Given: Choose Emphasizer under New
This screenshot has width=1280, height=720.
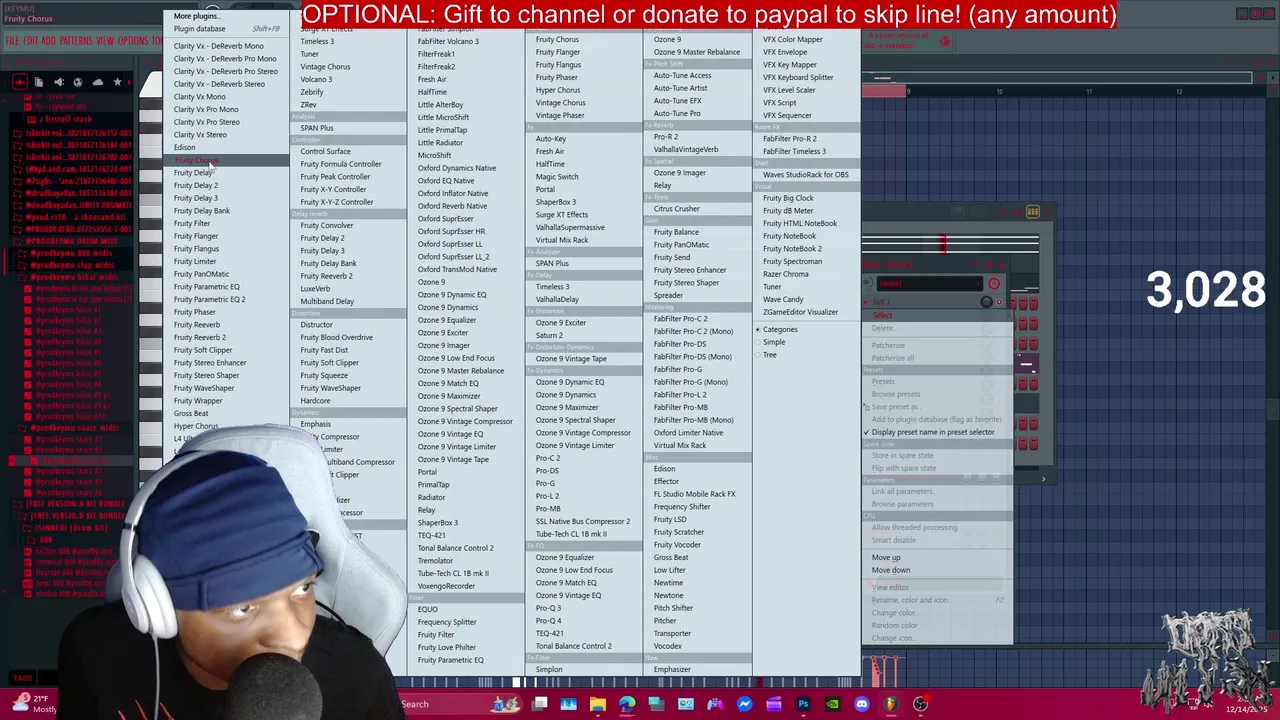Looking at the screenshot, I should (672, 669).
